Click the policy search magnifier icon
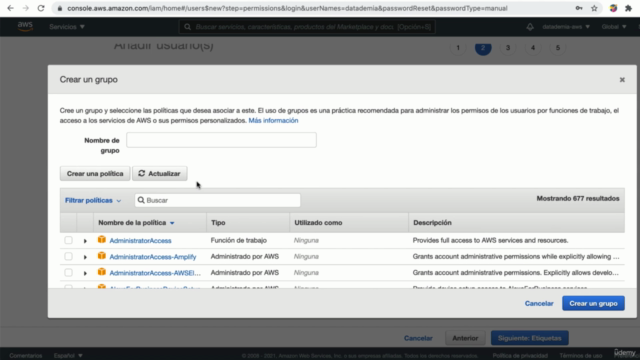This screenshot has height=360, width=640. [x=141, y=200]
